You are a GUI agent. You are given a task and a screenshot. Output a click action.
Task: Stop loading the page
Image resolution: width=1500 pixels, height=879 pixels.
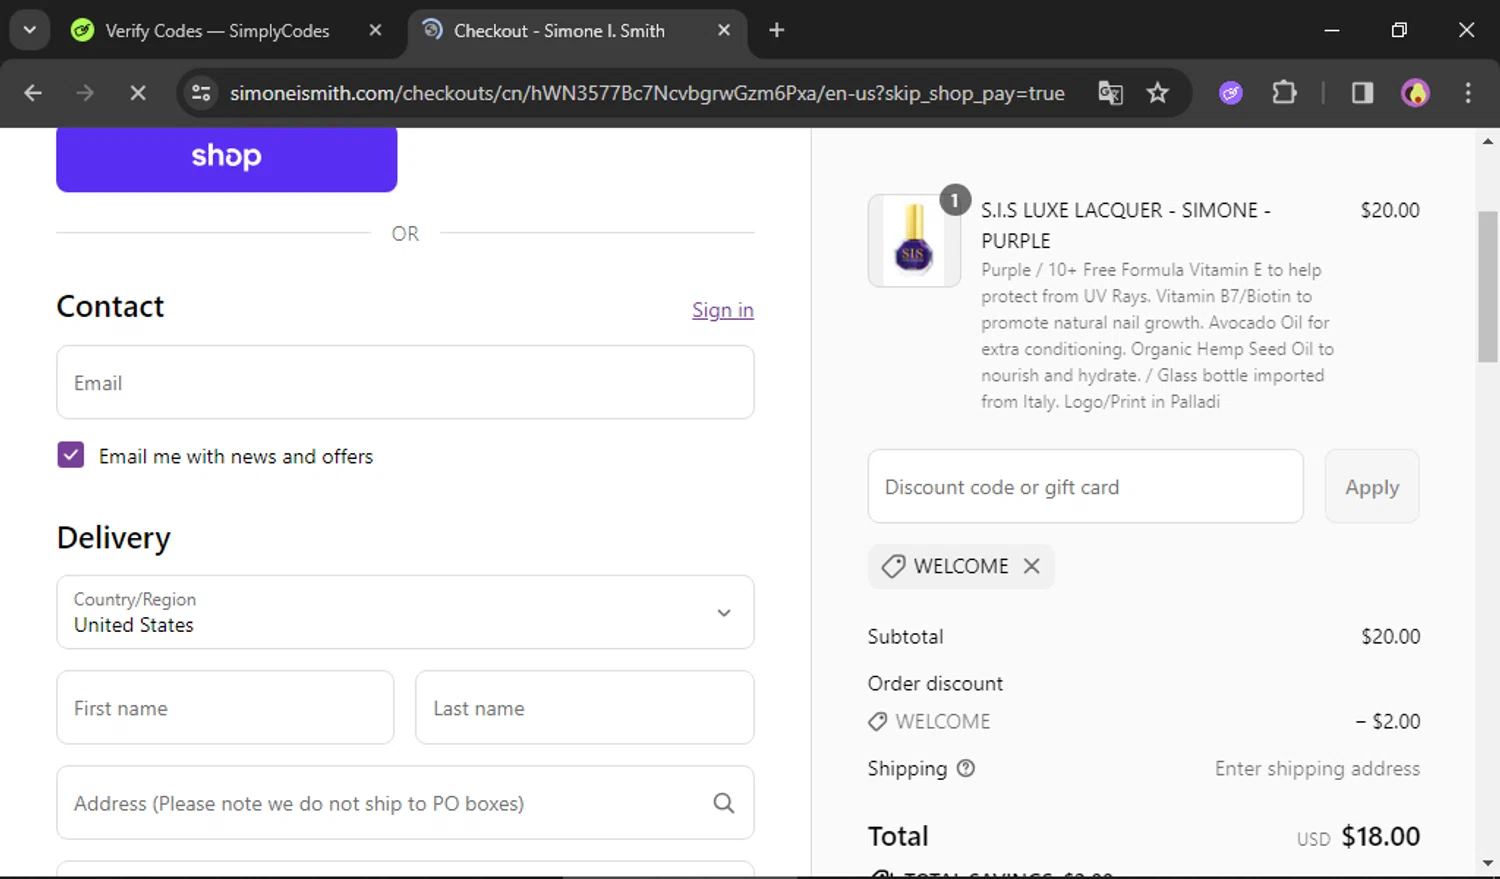138,93
